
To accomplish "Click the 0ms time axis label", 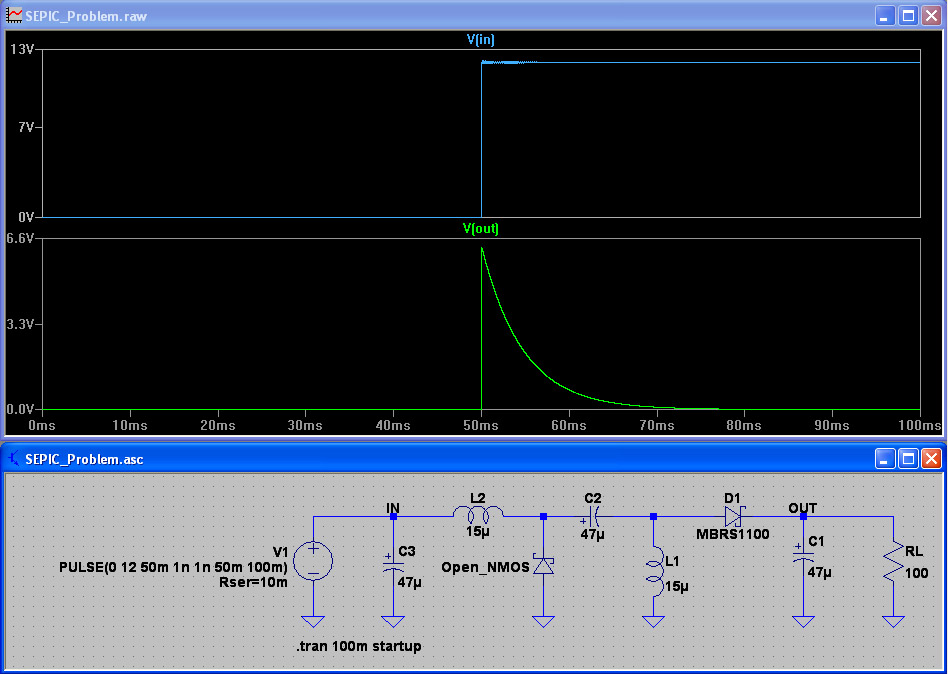I will click(x=42, y=426).
